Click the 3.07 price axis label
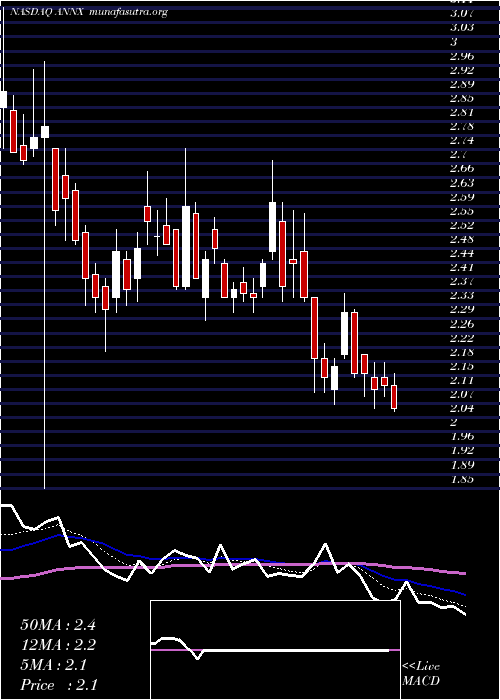Image resolution: width=500 pixels, height=700 pixels. [x=463, y=13]
